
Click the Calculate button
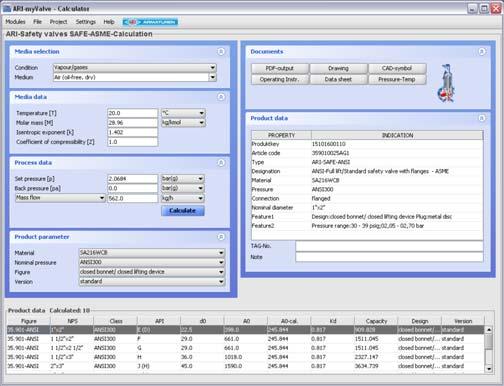tap(183, 211)
